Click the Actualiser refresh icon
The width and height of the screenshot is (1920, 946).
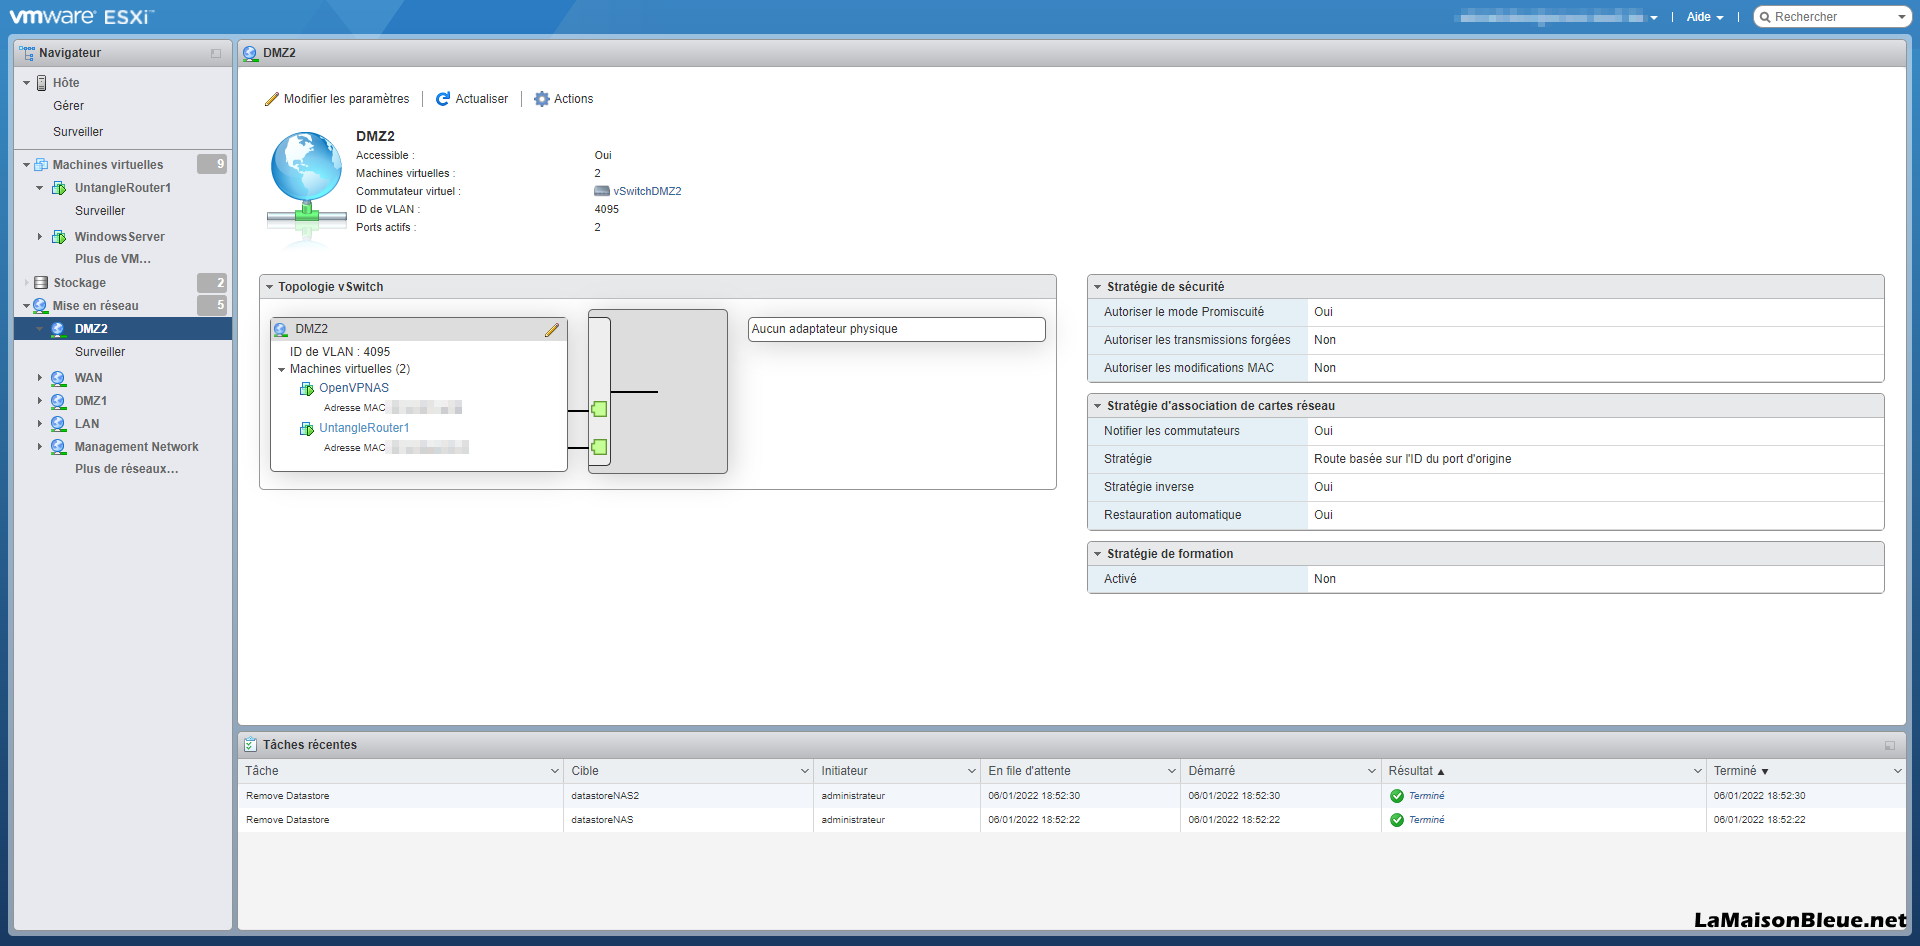pos(443,99)
